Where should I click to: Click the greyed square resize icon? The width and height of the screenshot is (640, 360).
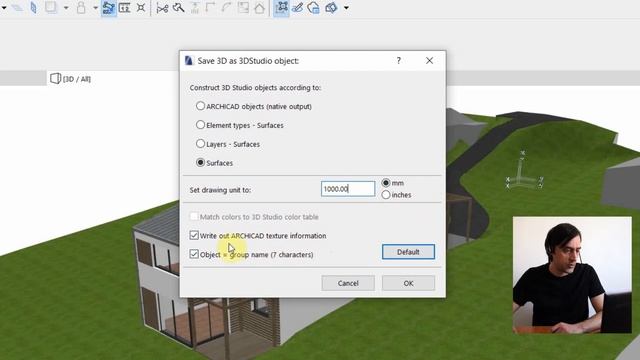(x=243, y=8)
